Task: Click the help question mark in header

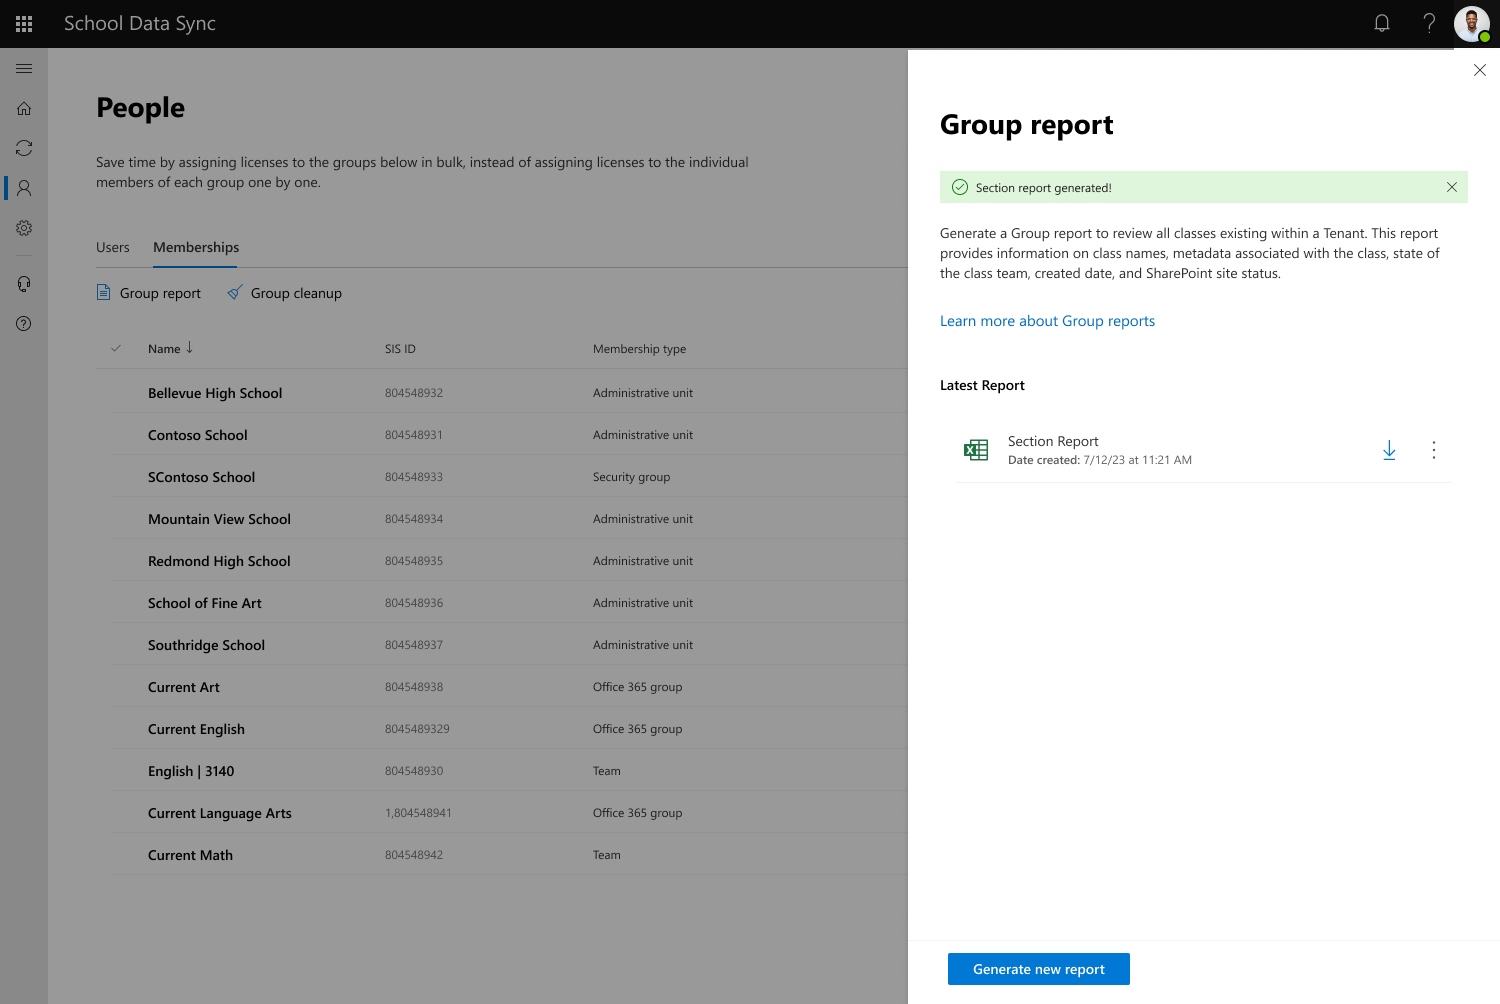Action: (1429, 23)
